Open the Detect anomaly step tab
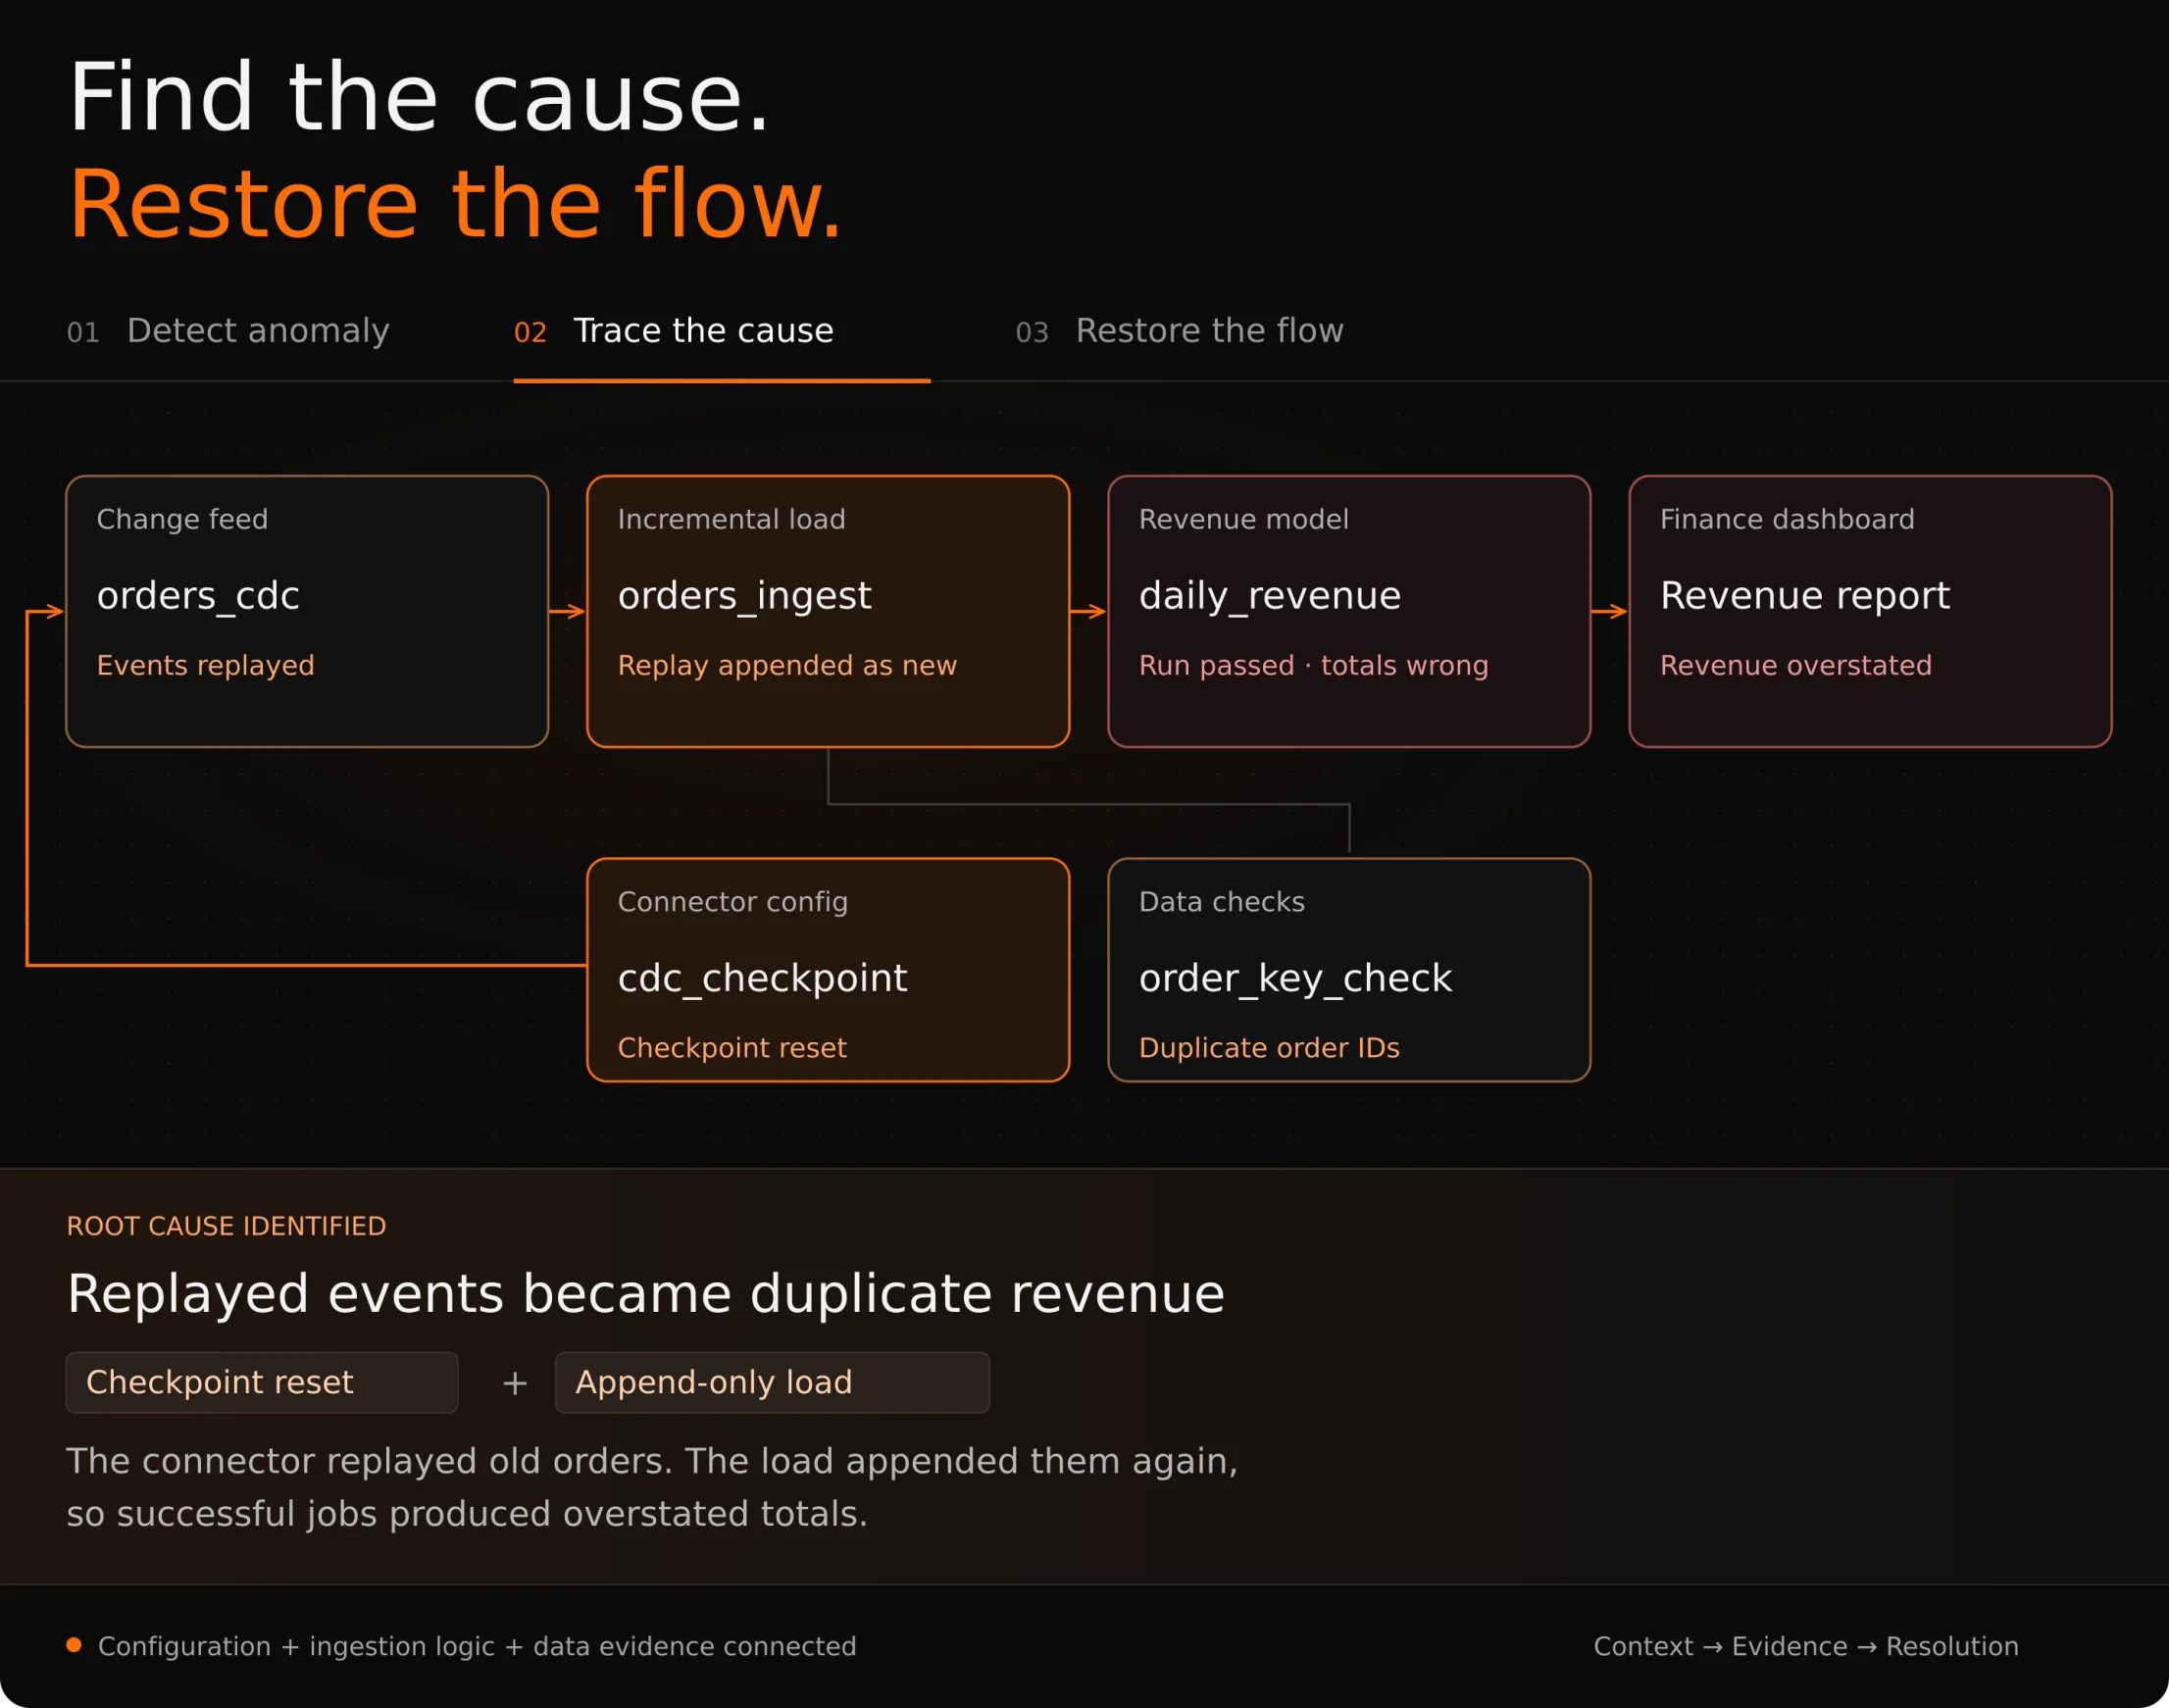Screen dimensions: 2169x1708 [228, 331]
